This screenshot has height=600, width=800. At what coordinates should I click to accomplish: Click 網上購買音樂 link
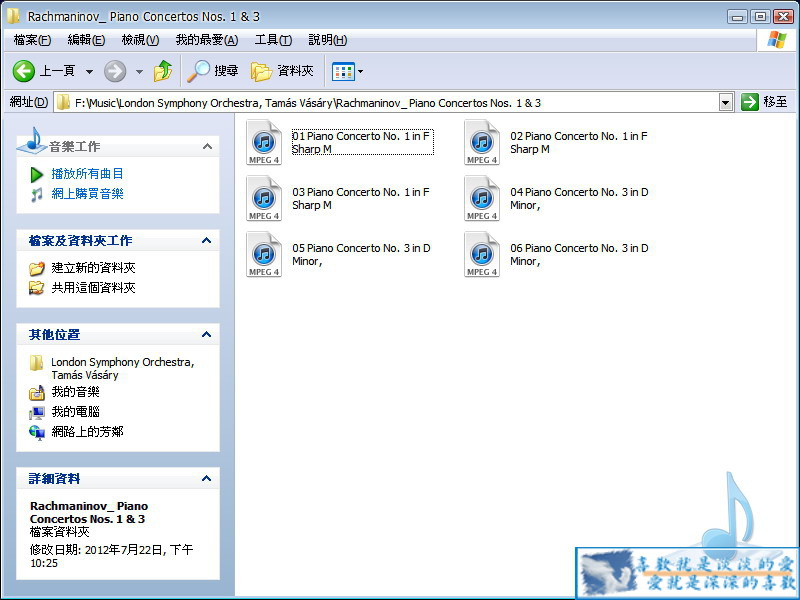[x=87, y=194]
